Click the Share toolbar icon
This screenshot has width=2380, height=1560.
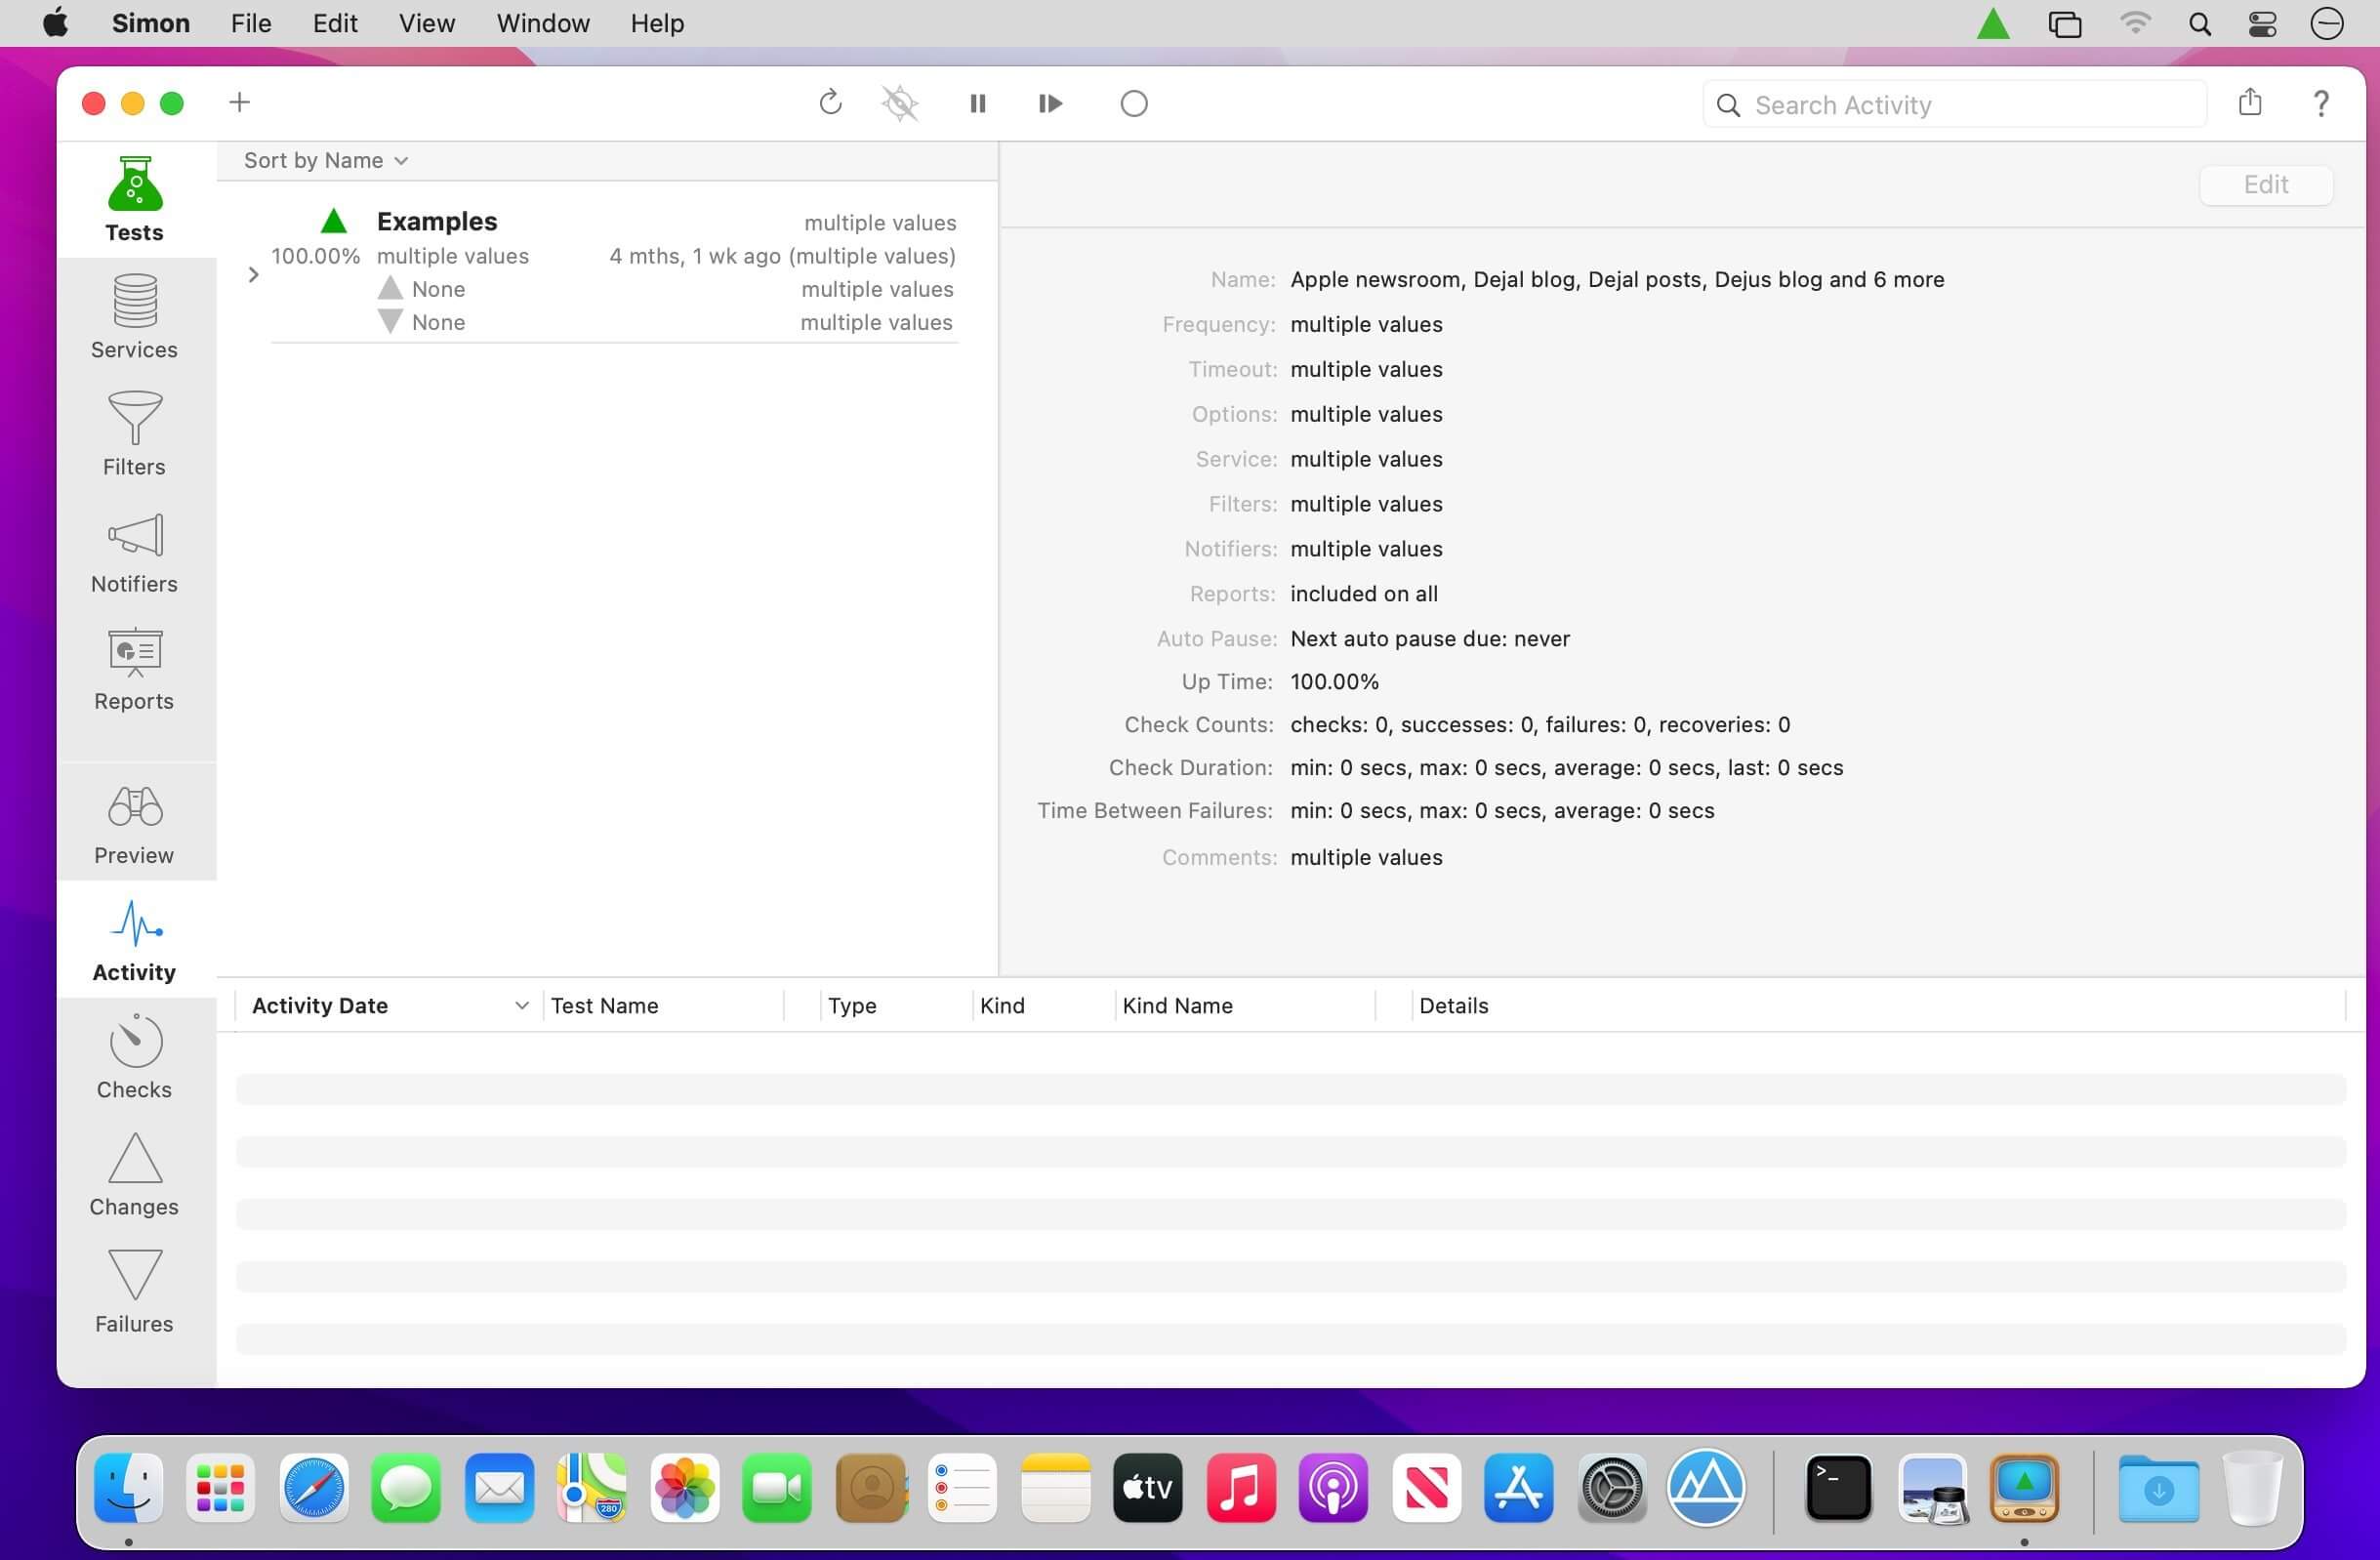pyautogui.click(x=2250, y=101)
